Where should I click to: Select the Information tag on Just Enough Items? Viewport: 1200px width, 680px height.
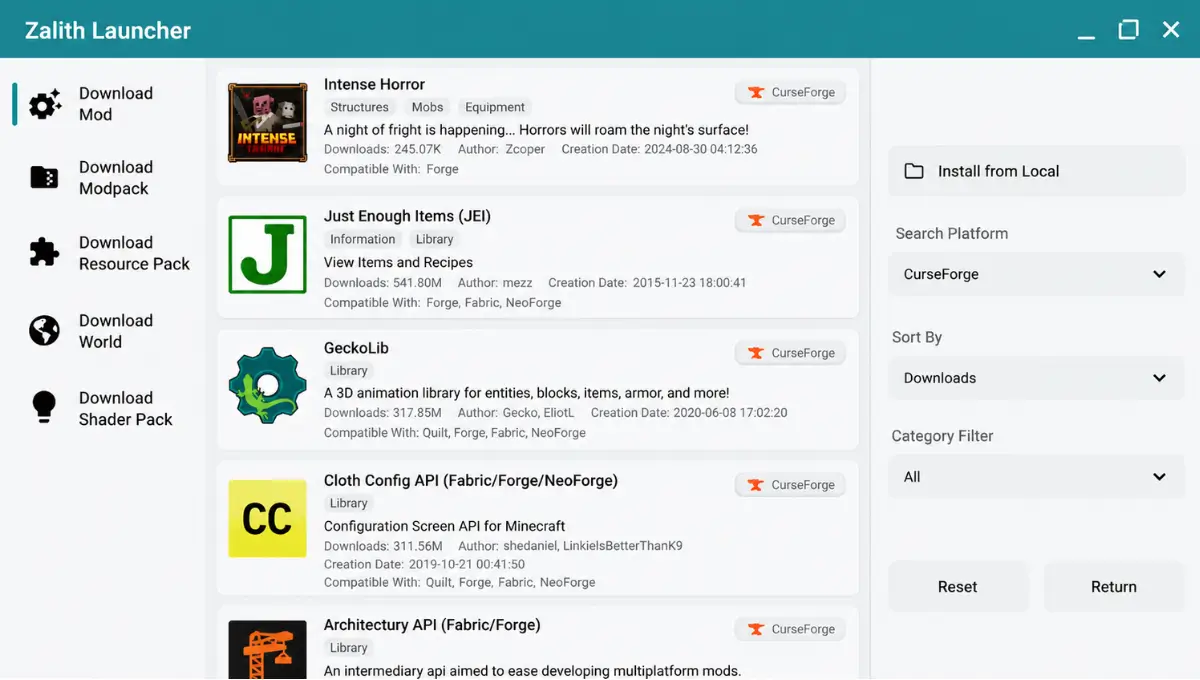tap(362, 239)
